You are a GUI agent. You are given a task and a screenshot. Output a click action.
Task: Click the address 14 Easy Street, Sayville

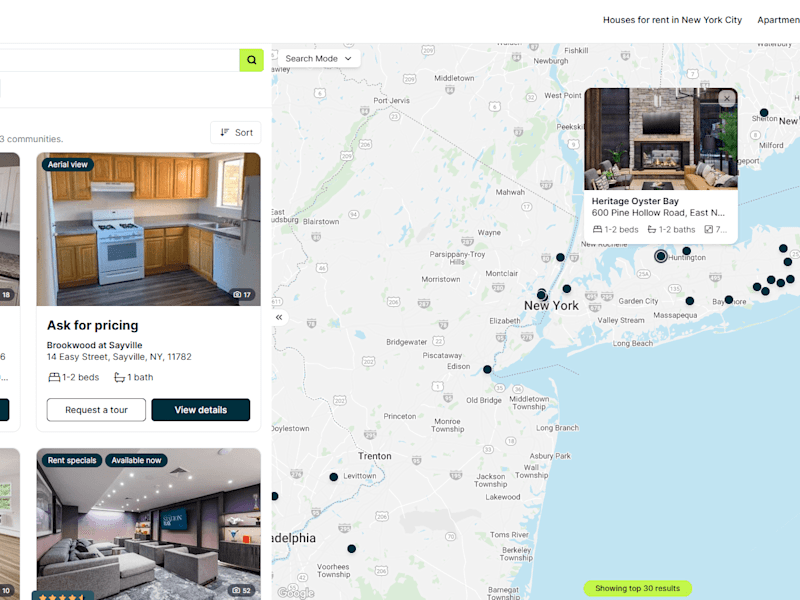pos(119,357)
